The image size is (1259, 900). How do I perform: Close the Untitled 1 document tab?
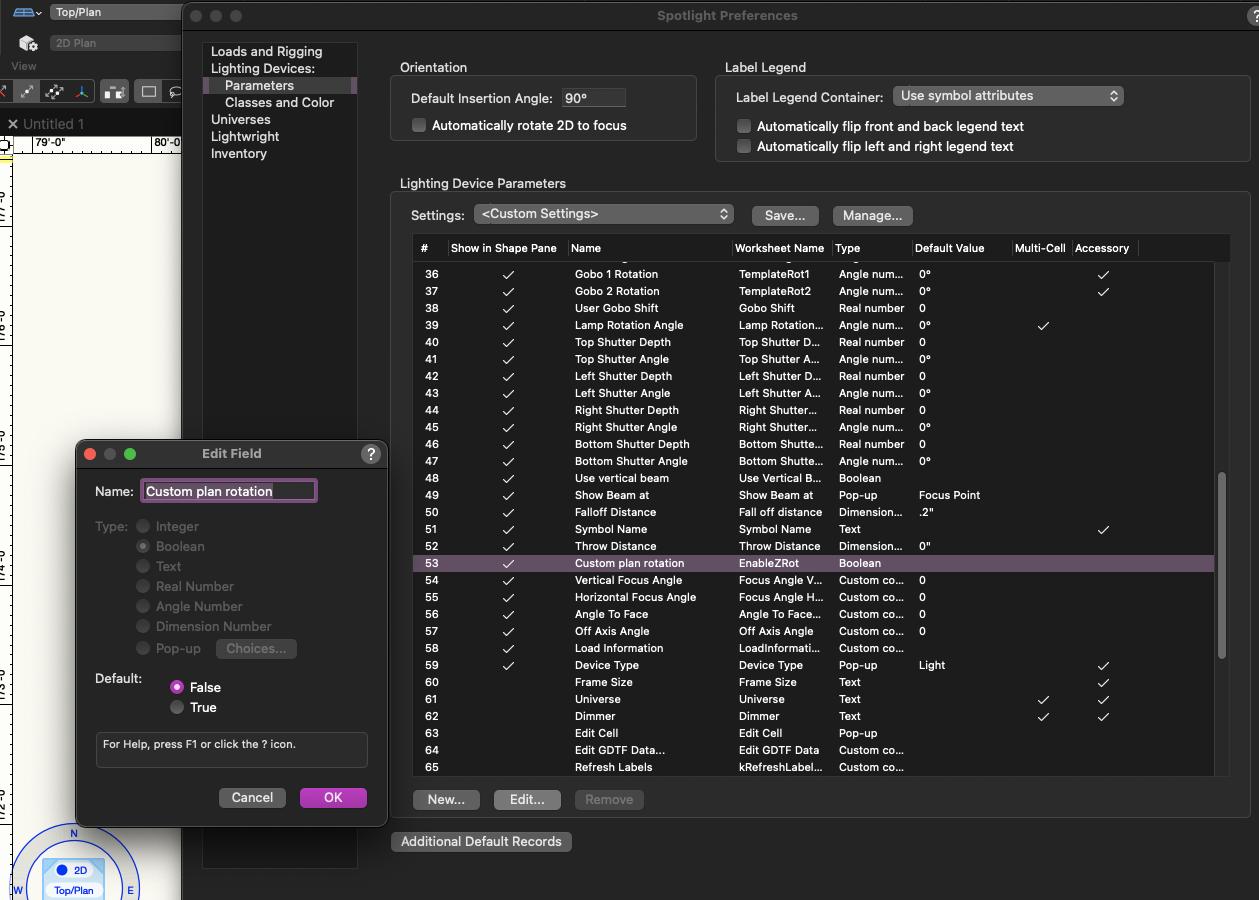click(13, 124)
